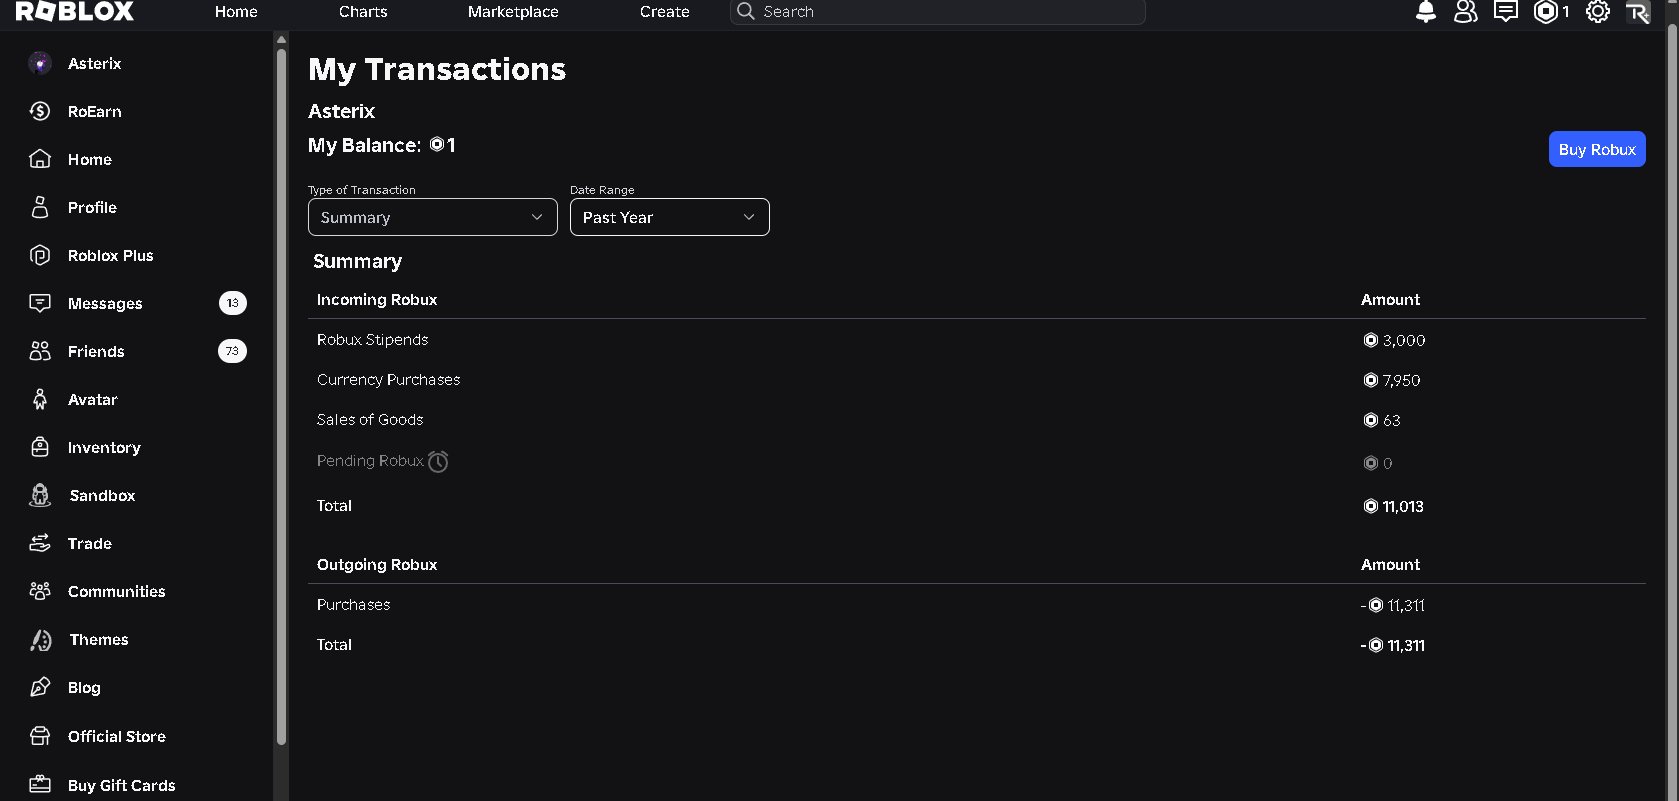Open the friends icon in top bar
This screenshot has height=801, width=1679.
(1466, 12)
